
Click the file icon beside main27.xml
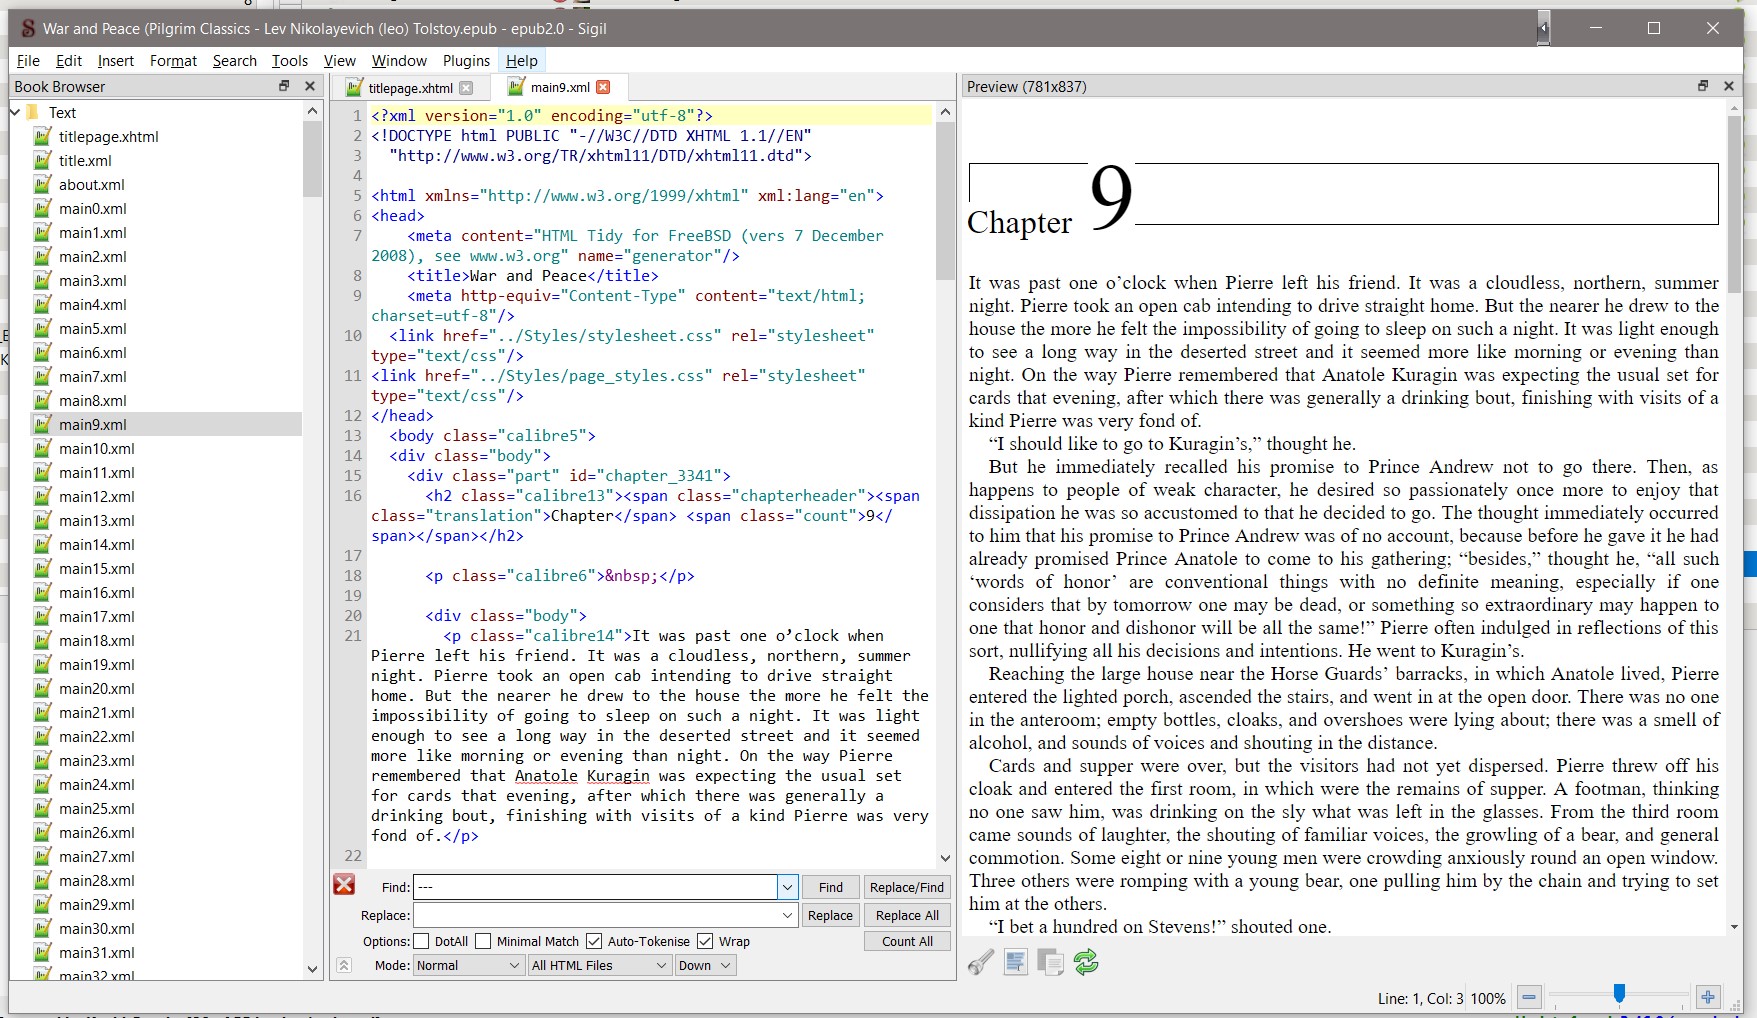click(x=42, y=856)
